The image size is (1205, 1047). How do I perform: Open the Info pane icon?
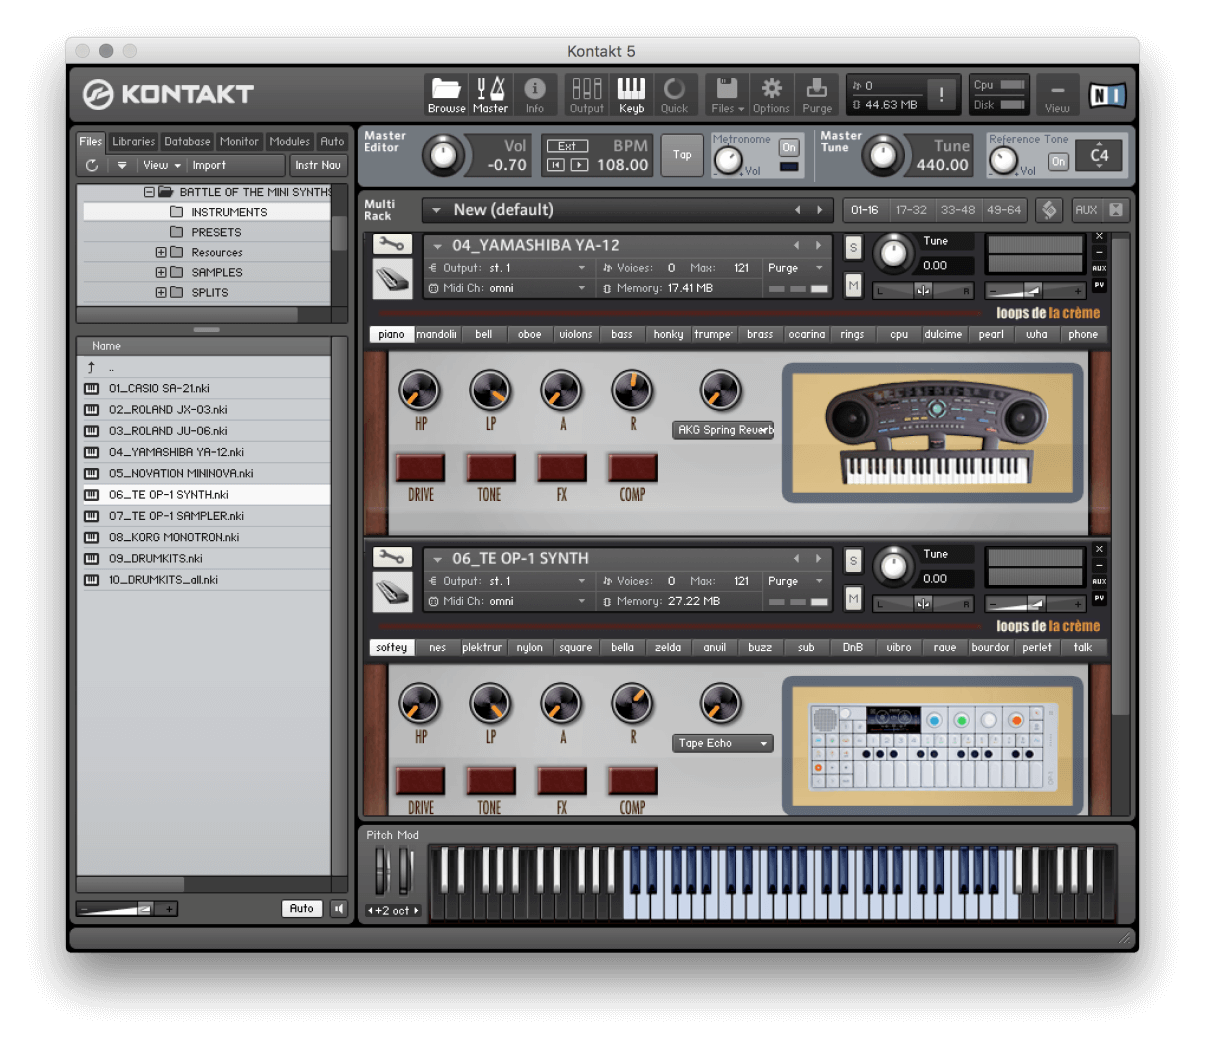(535, 95)
